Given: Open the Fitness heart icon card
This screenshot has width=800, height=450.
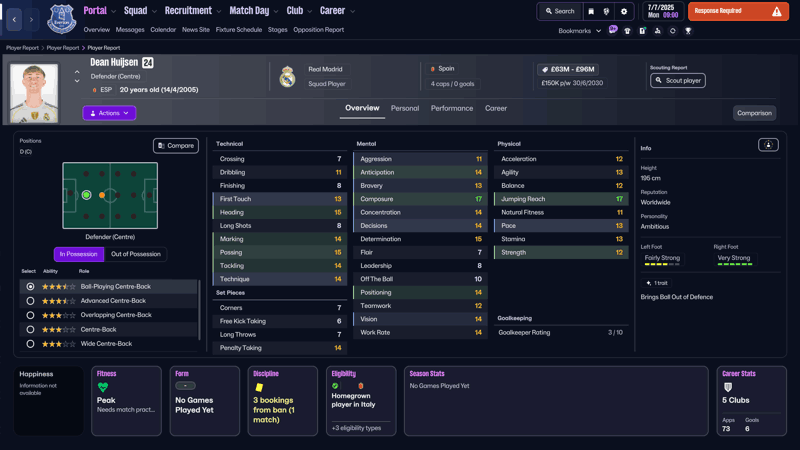Looking at the screenshot, I should [103, 387].
